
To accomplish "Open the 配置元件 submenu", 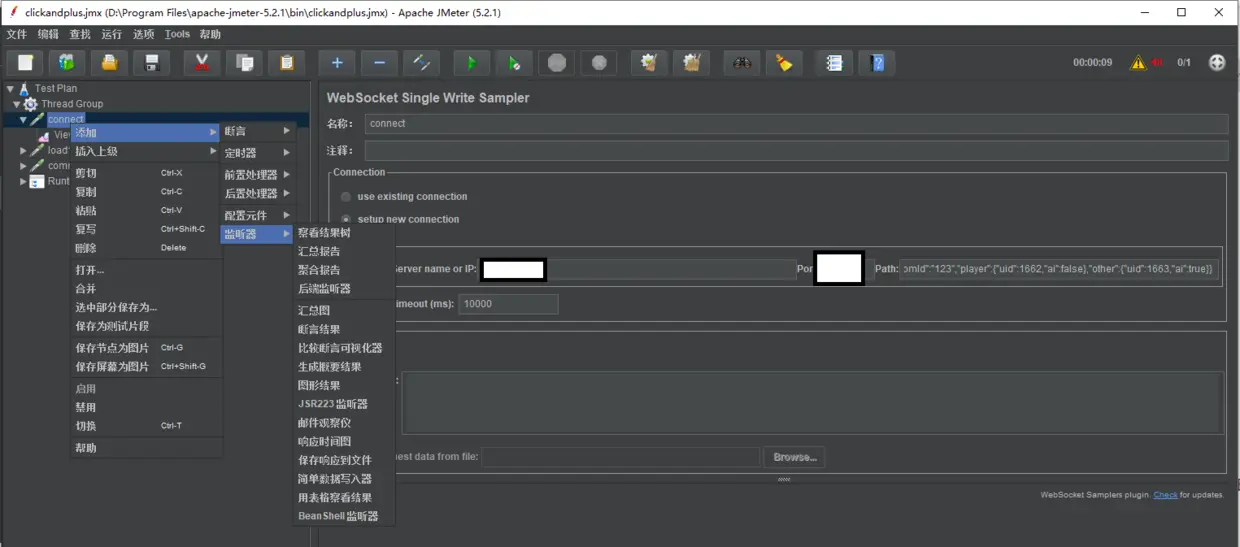I will [257, 216].
